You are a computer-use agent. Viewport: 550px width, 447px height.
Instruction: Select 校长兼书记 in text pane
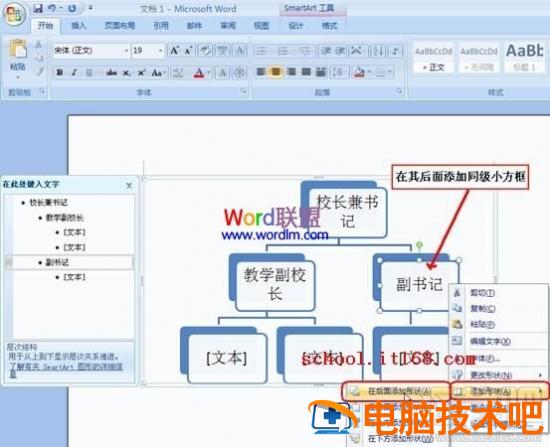48,202
